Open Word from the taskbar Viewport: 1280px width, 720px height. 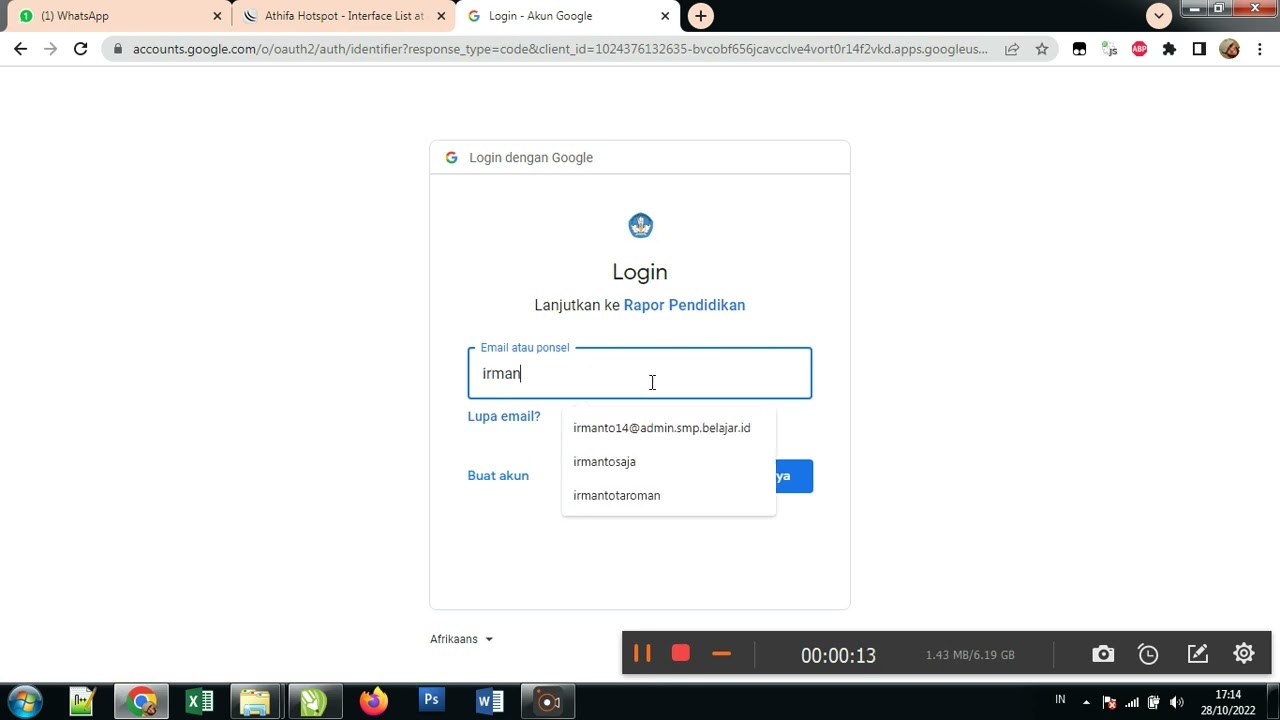pos(490,701)
